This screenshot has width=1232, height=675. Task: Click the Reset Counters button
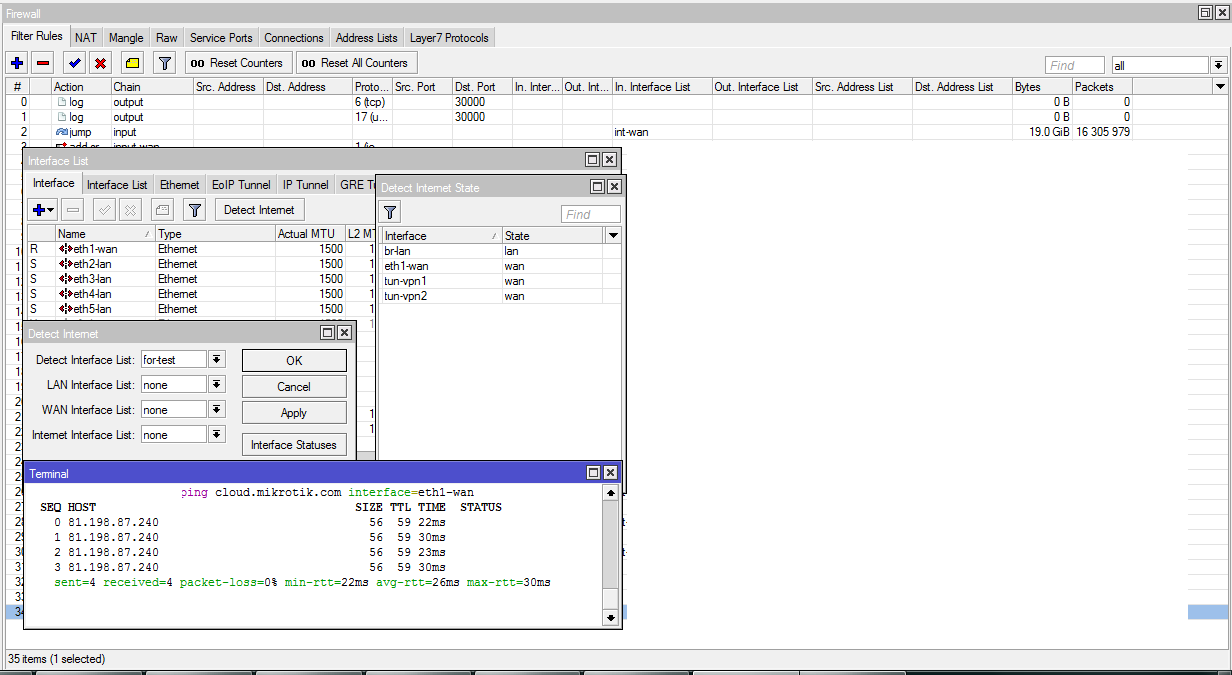[x=238, y=63]
